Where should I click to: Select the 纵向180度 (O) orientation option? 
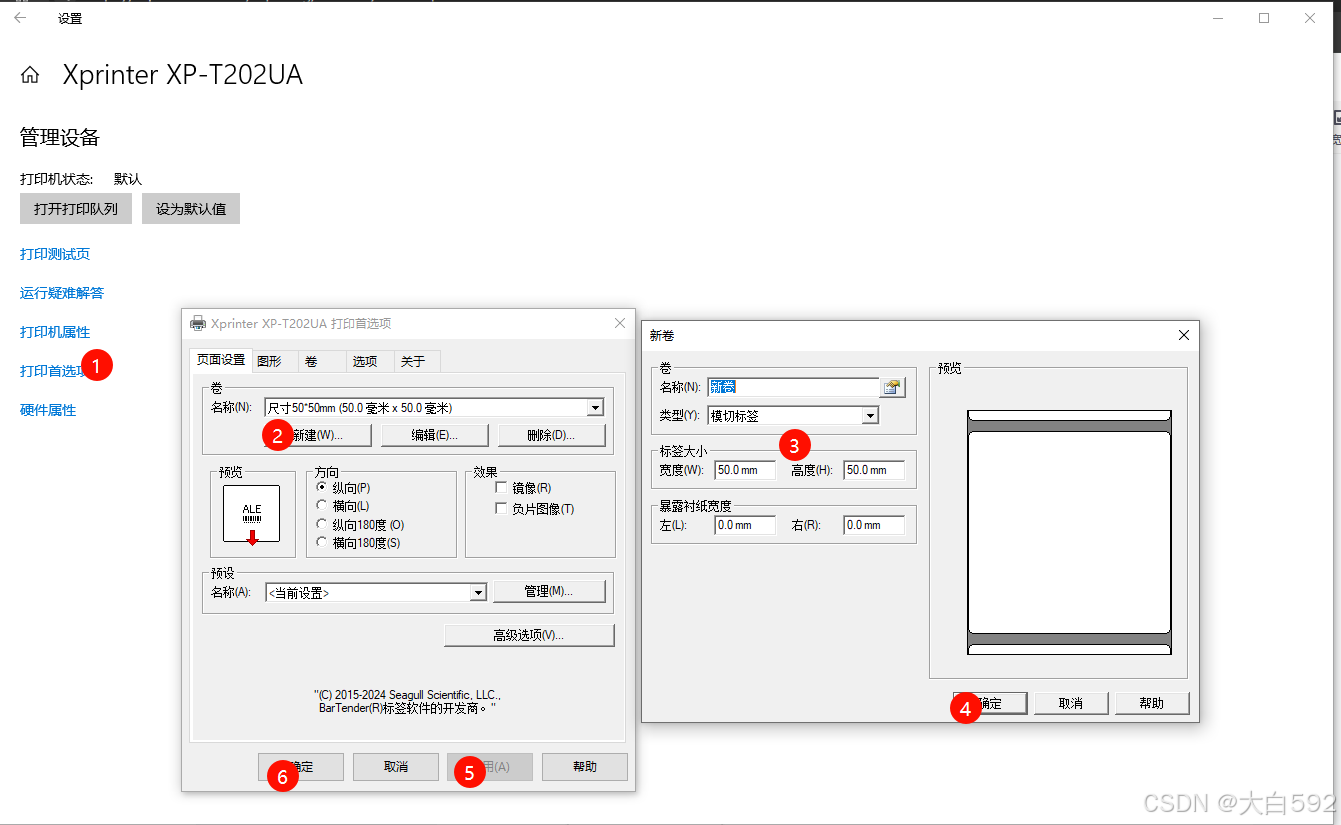pyautogui.click(x=321, y=524)
